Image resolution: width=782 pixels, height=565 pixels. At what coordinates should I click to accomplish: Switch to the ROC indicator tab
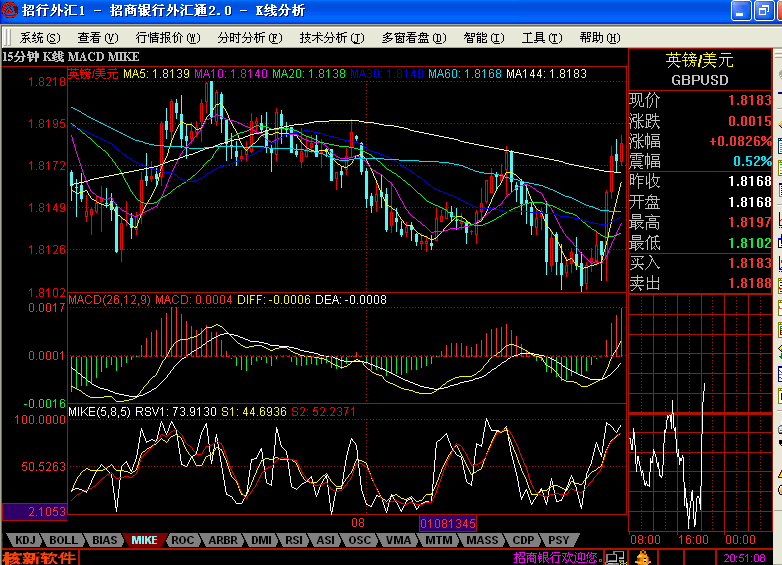(x=183, y=540)
